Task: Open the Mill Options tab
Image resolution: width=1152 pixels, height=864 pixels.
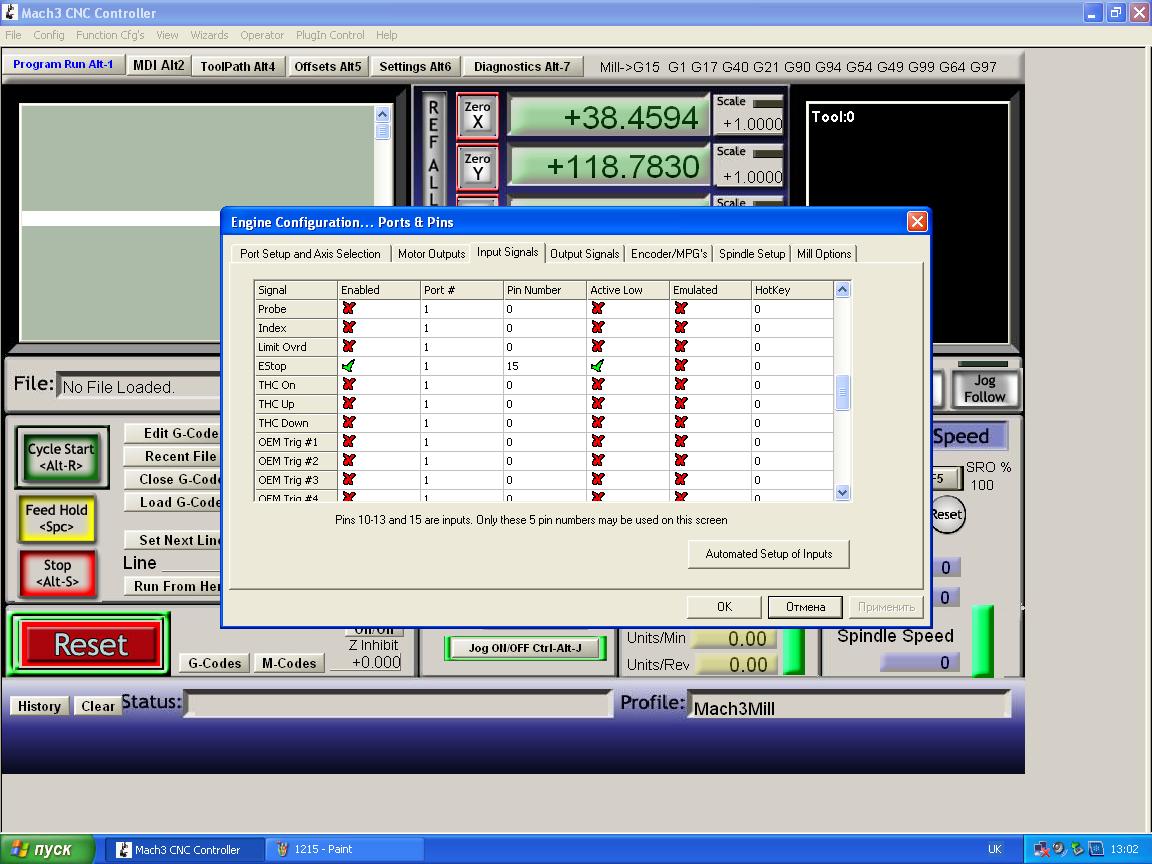Action: tap(824, 254)
